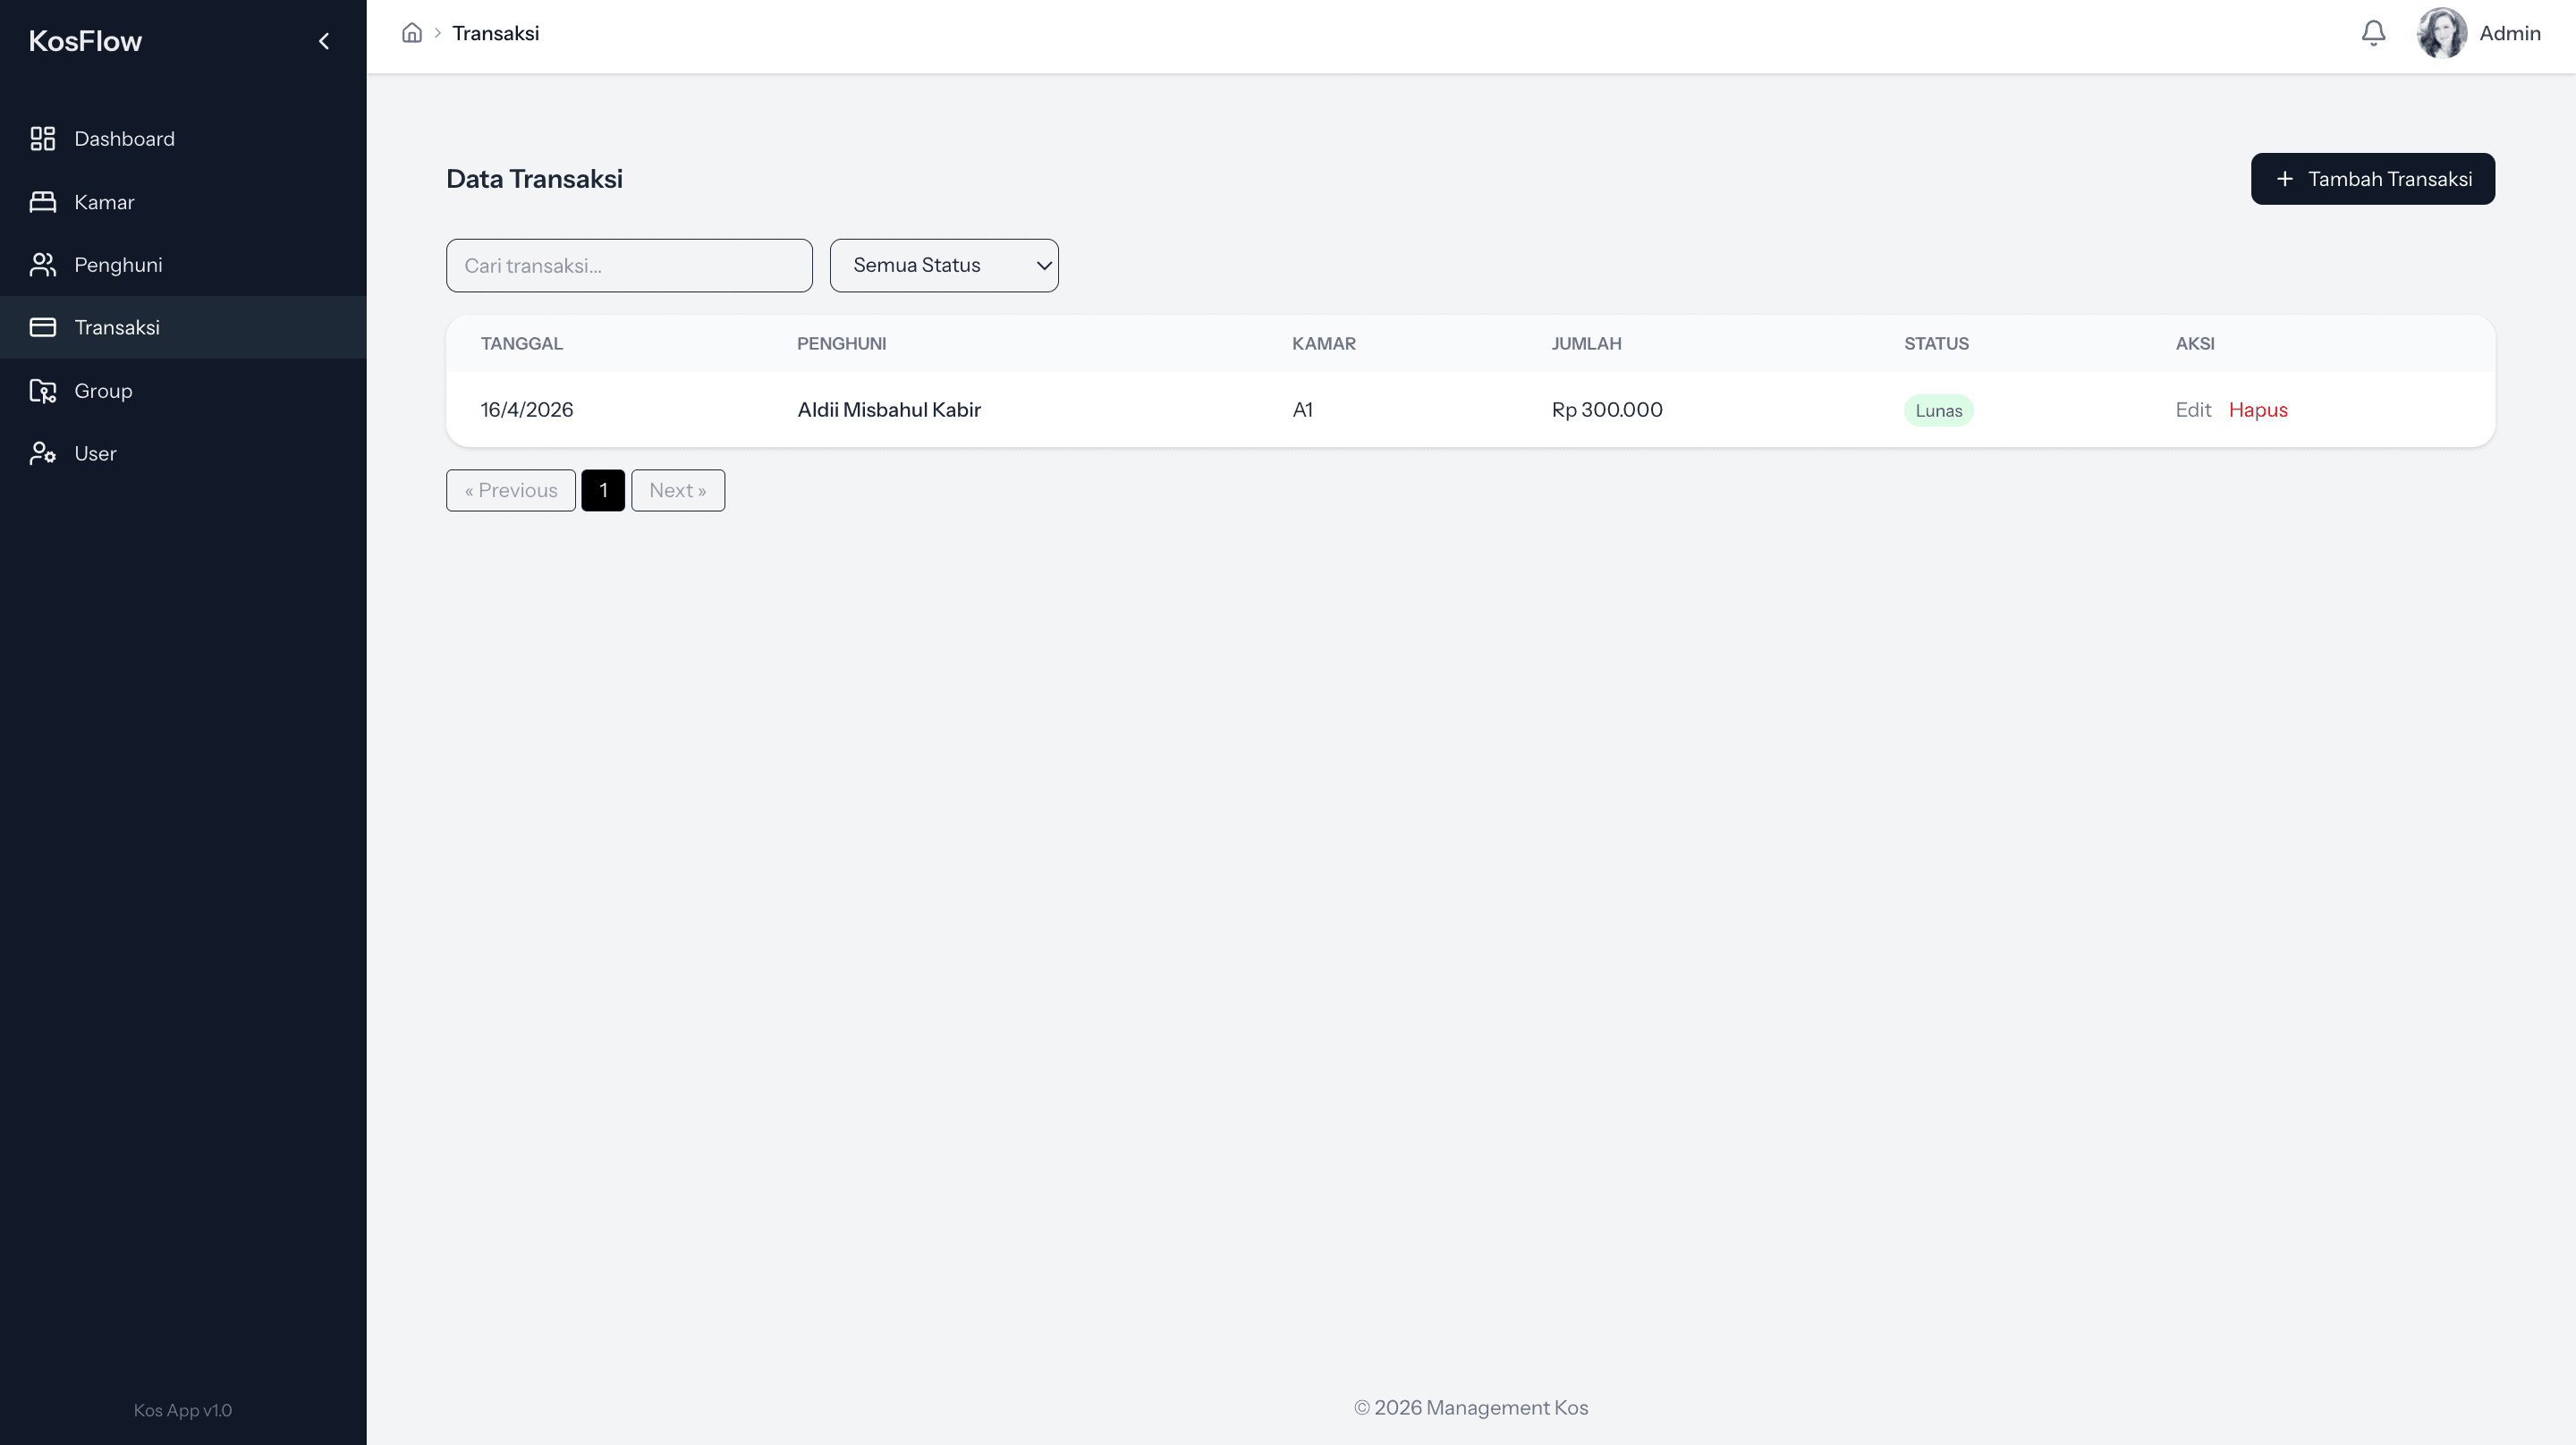
Task: Edit the Aldii Misbahul Kabir transaction
Action: tap(2192, 410)
